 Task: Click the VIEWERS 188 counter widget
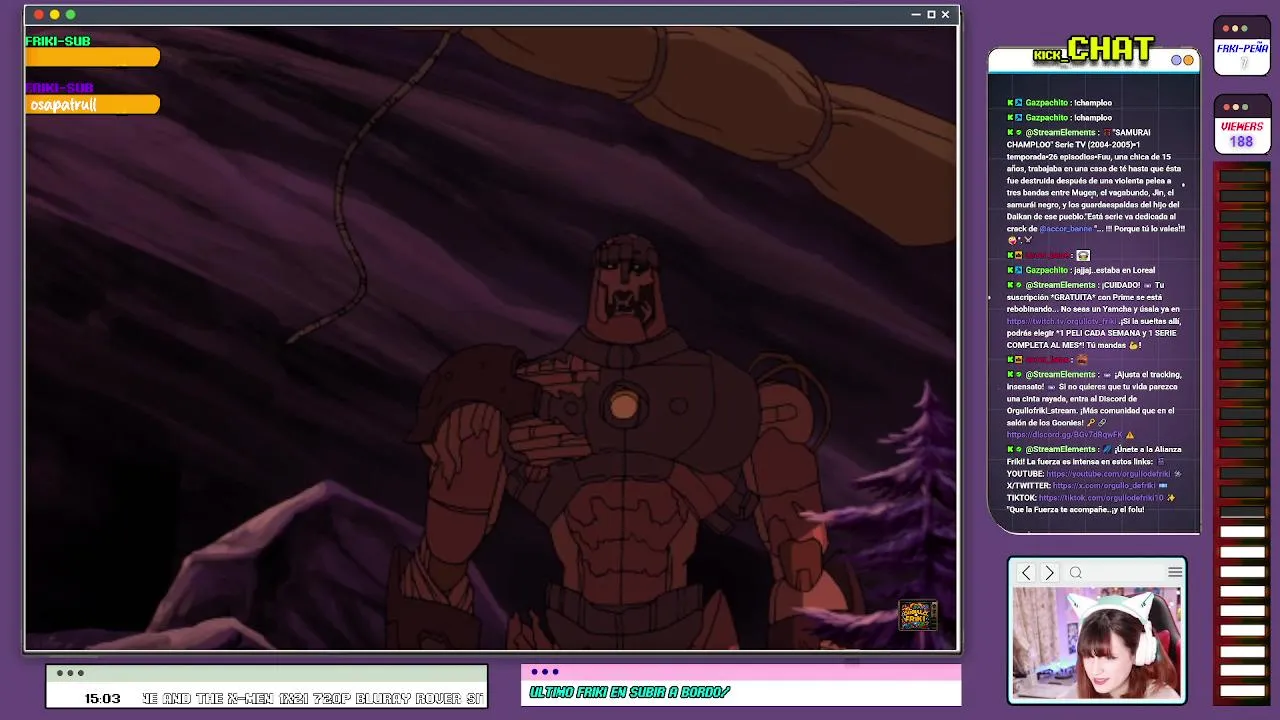[1242, 125]
